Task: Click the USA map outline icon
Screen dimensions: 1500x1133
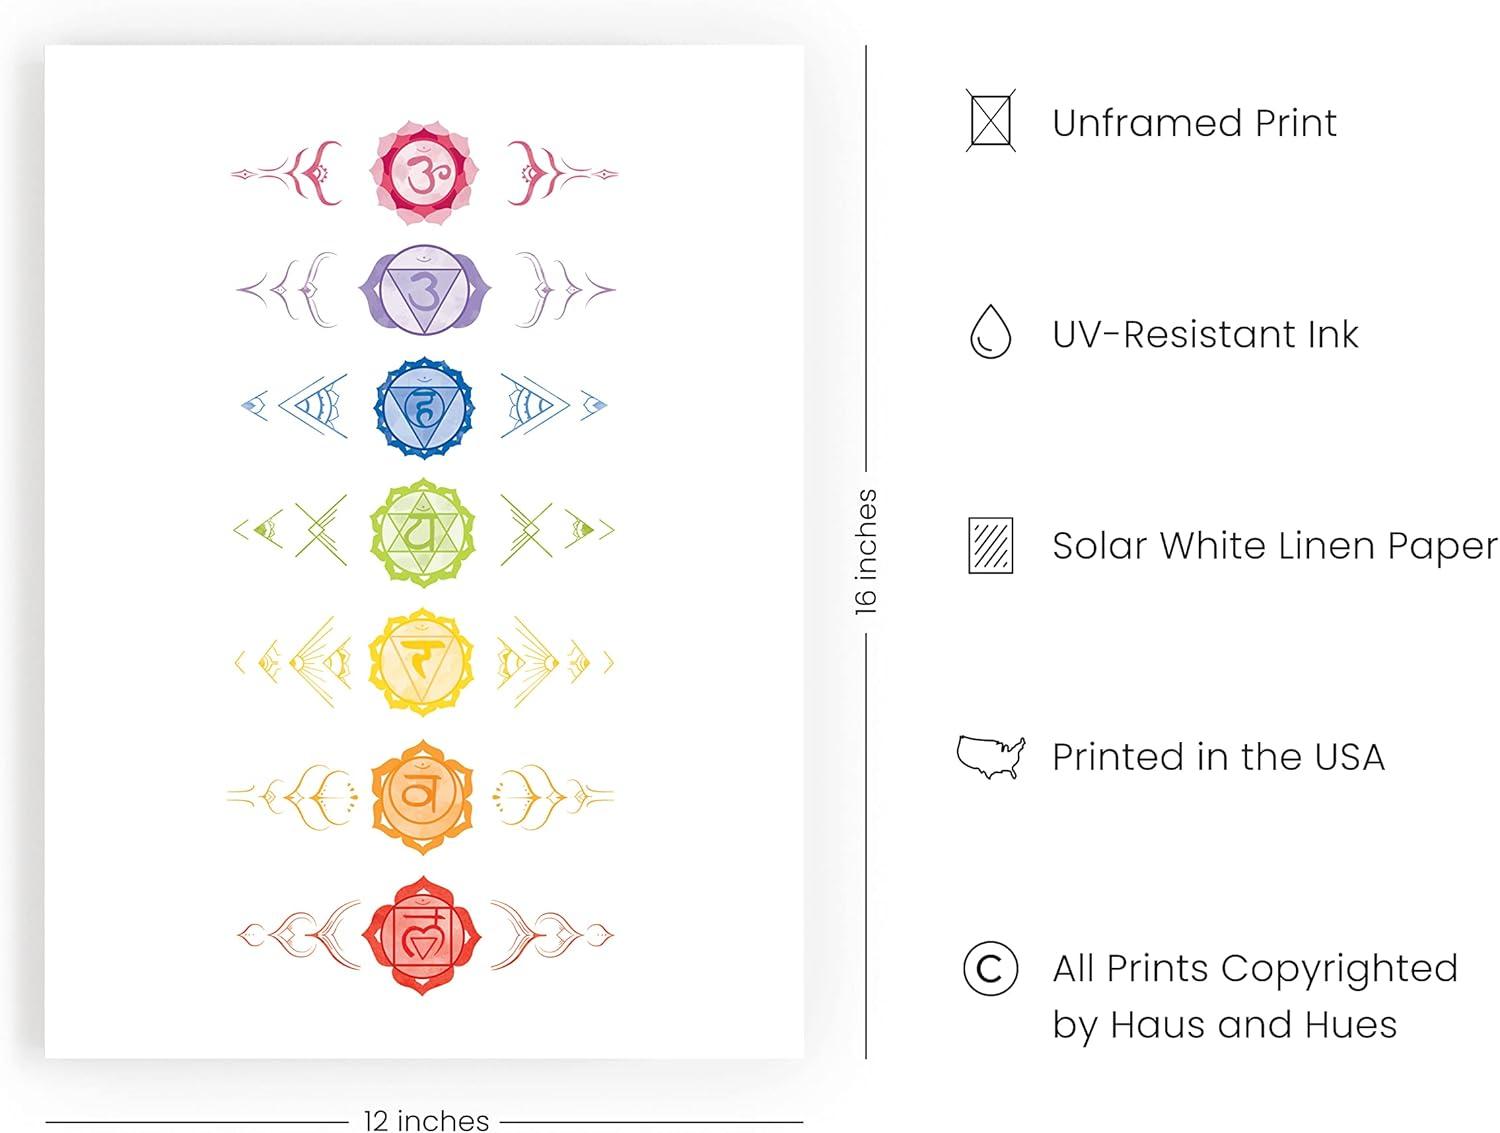Action: [x=990, y=757]
